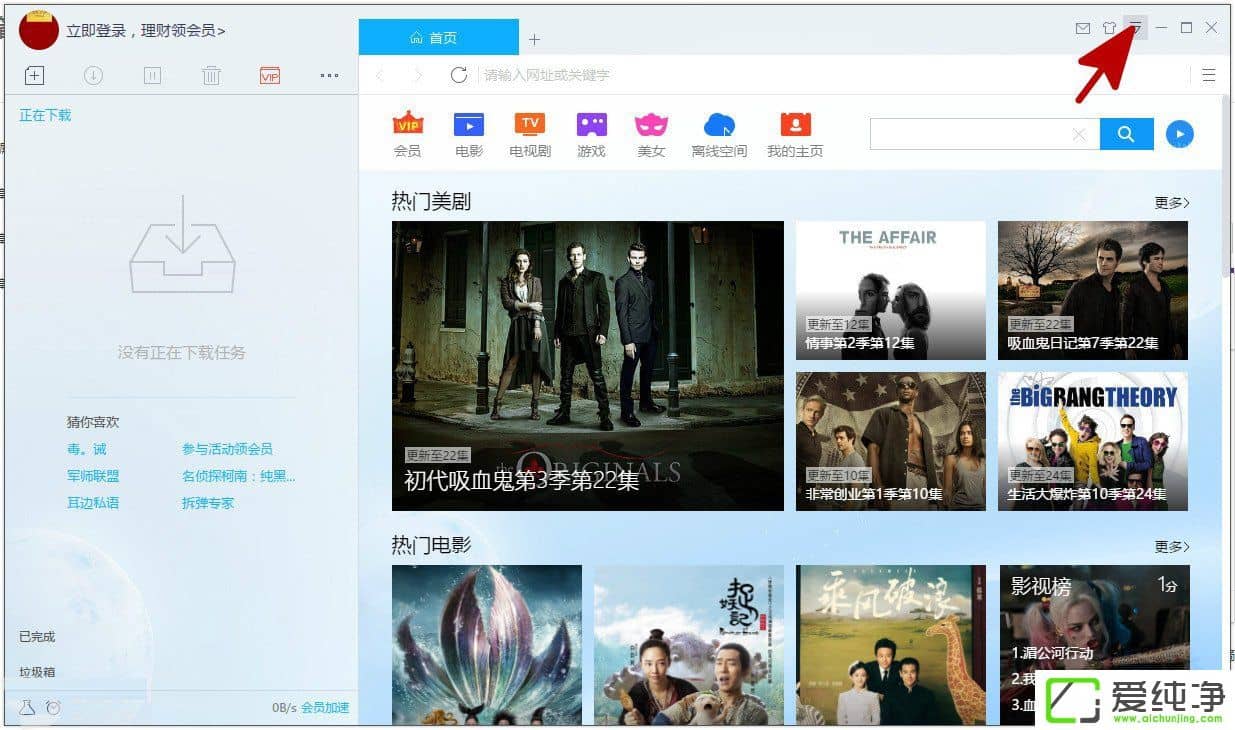
Task: Click the alarm clock scheduler icon
Action: coord(53,708)
